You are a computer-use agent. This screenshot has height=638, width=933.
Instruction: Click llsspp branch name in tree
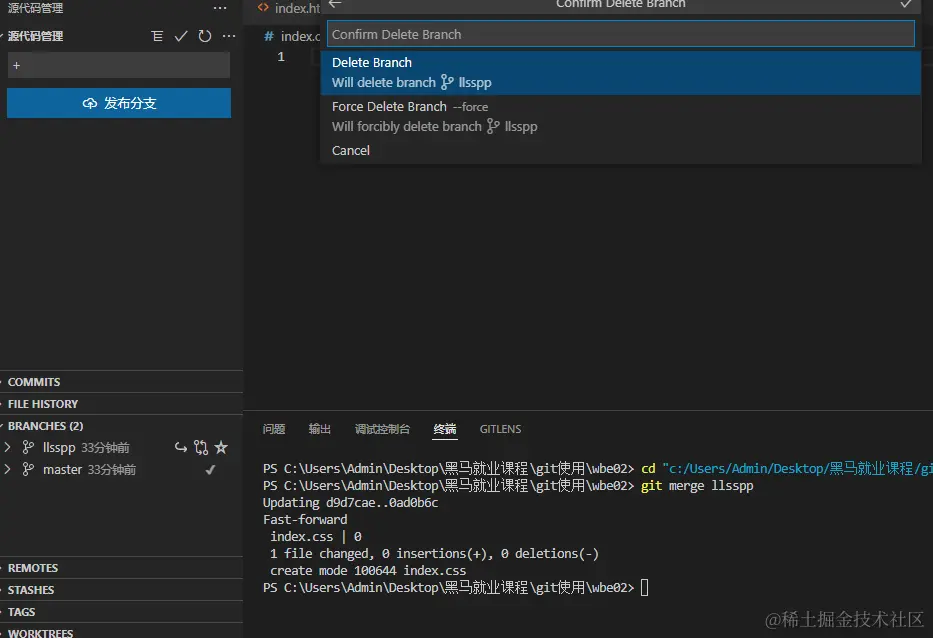[59, 447]
